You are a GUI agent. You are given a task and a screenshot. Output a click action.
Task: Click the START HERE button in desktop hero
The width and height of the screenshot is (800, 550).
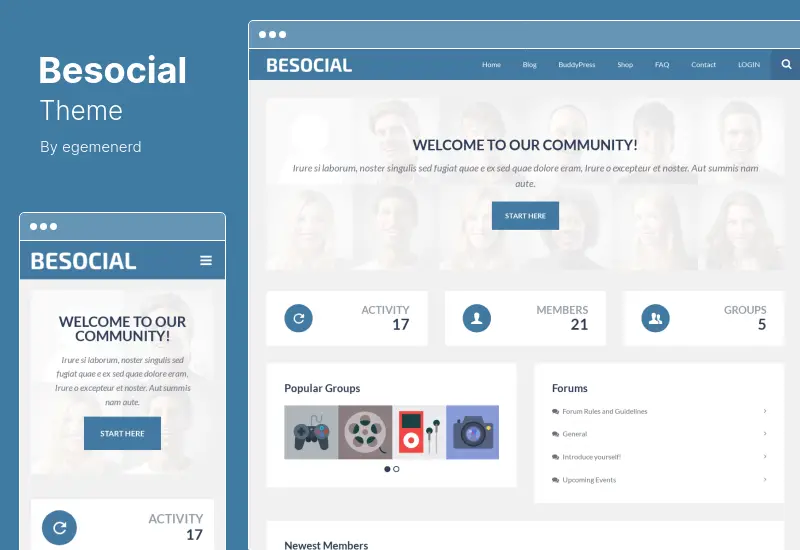pos(525,216)
